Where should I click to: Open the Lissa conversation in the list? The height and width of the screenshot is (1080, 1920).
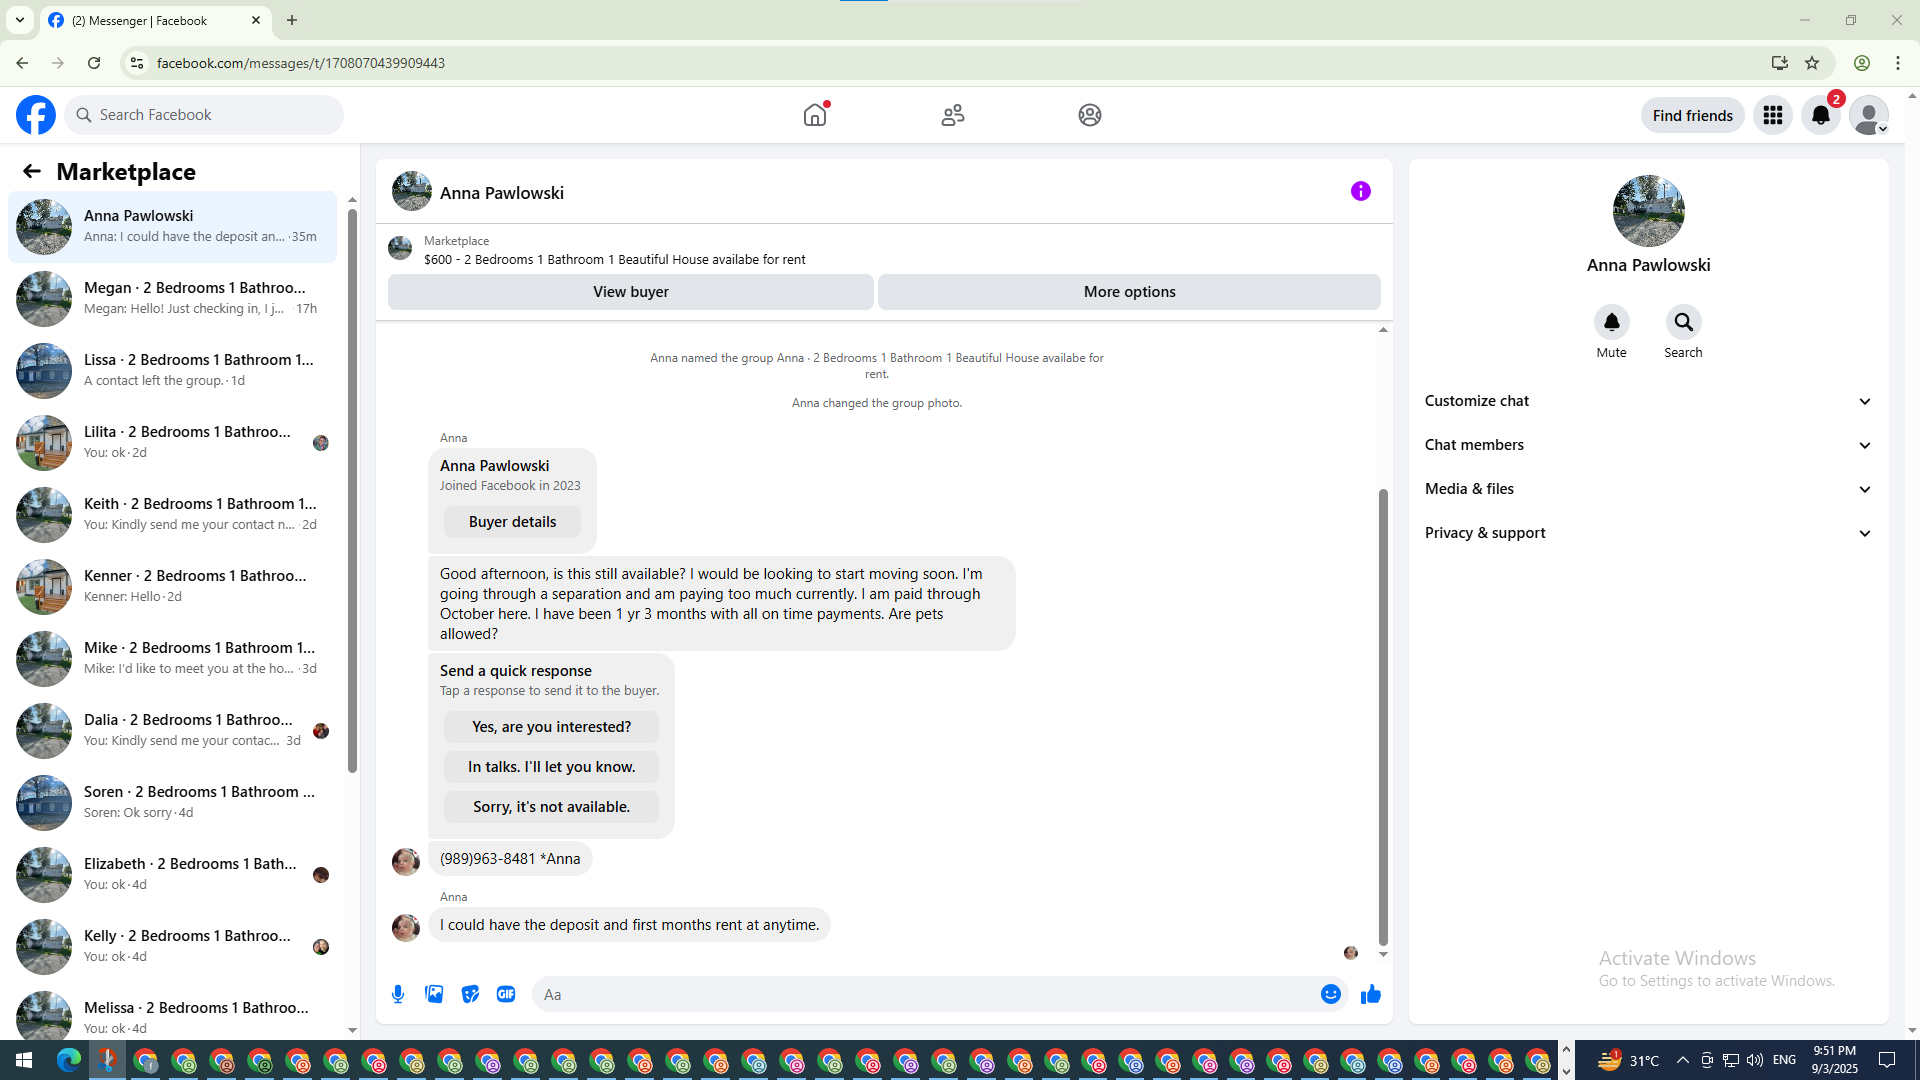point(173,371)
